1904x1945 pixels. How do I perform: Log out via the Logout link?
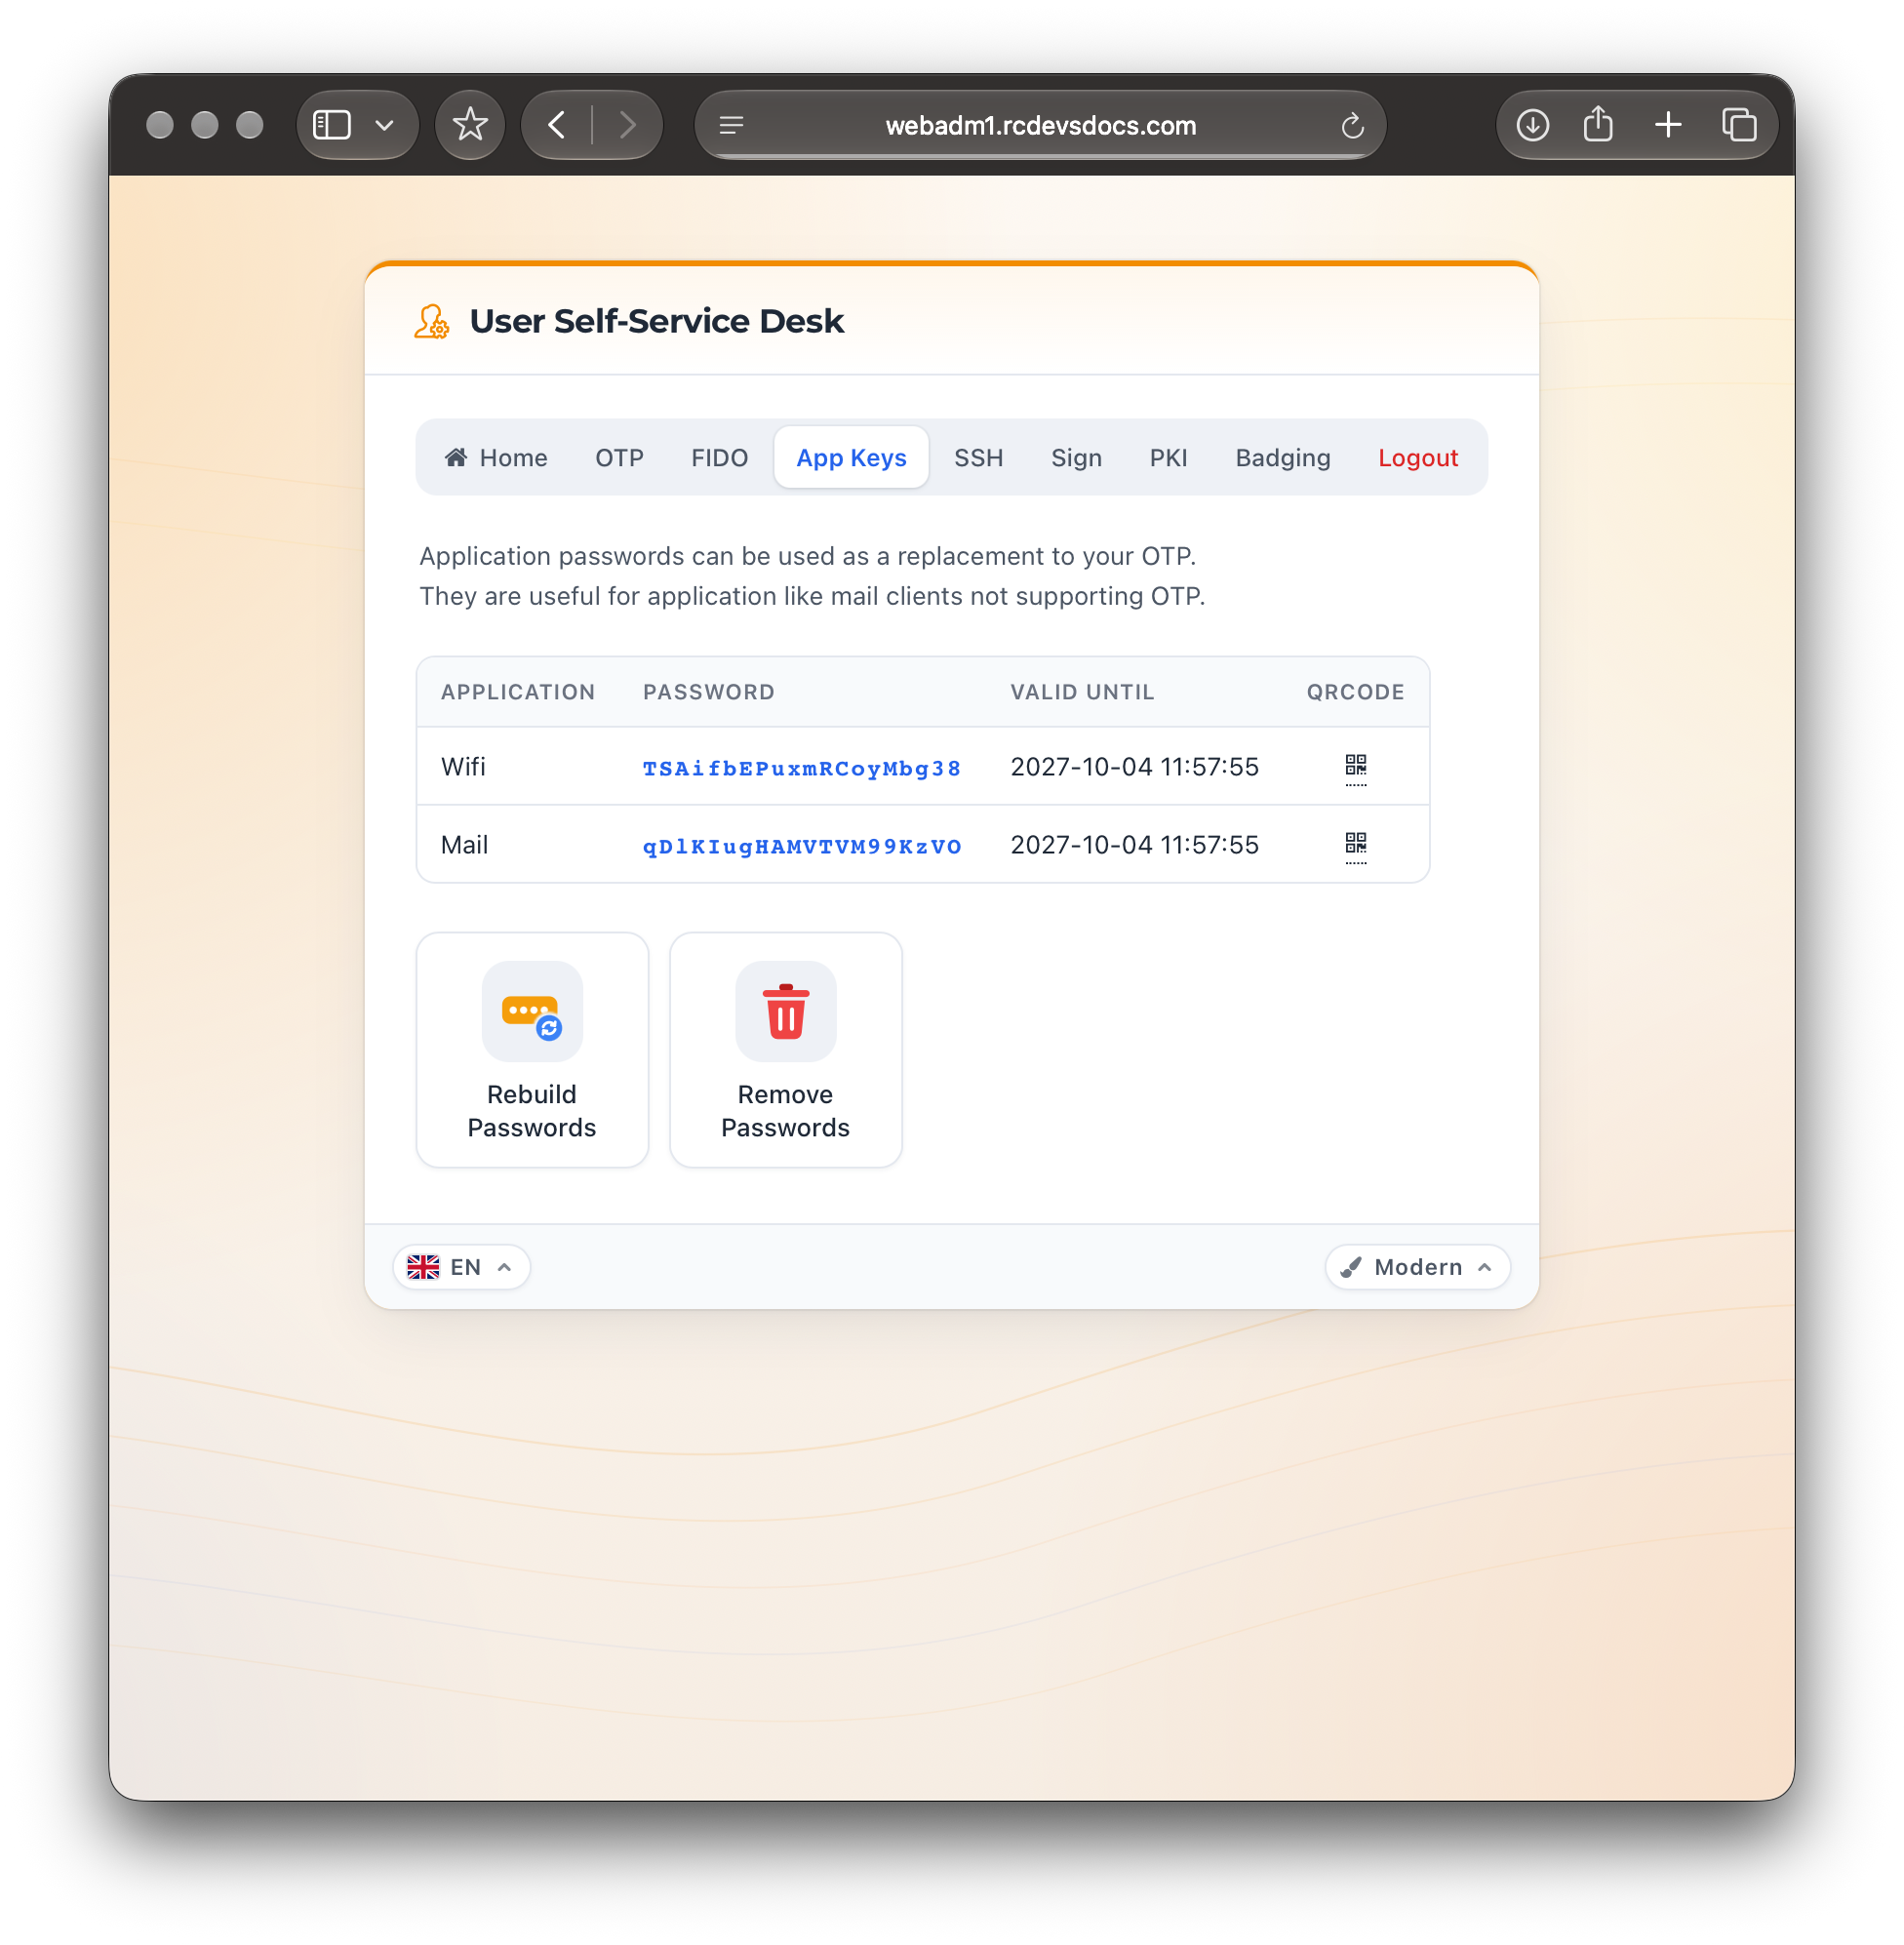[1417, 458]
